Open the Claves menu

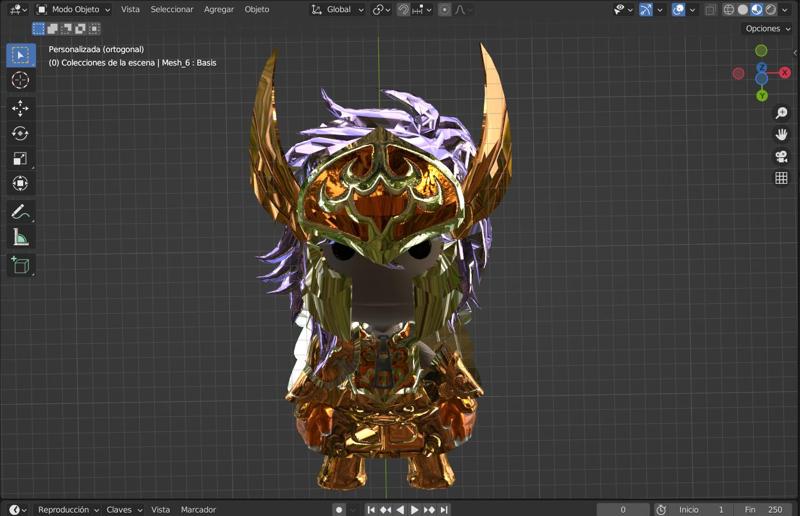point(124,509)
